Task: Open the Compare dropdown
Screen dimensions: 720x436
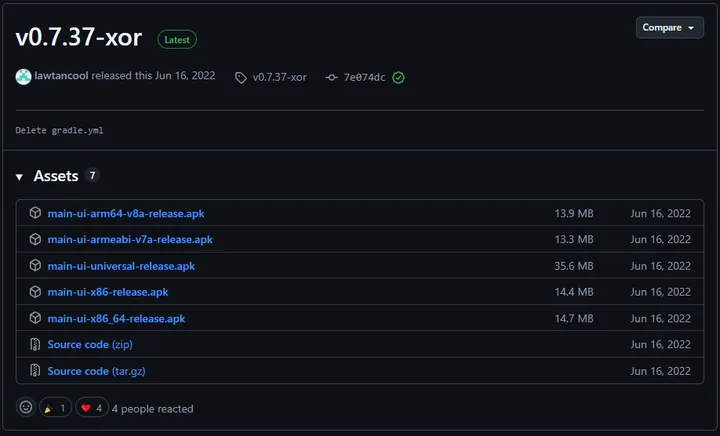Action: tap(669, 28)
